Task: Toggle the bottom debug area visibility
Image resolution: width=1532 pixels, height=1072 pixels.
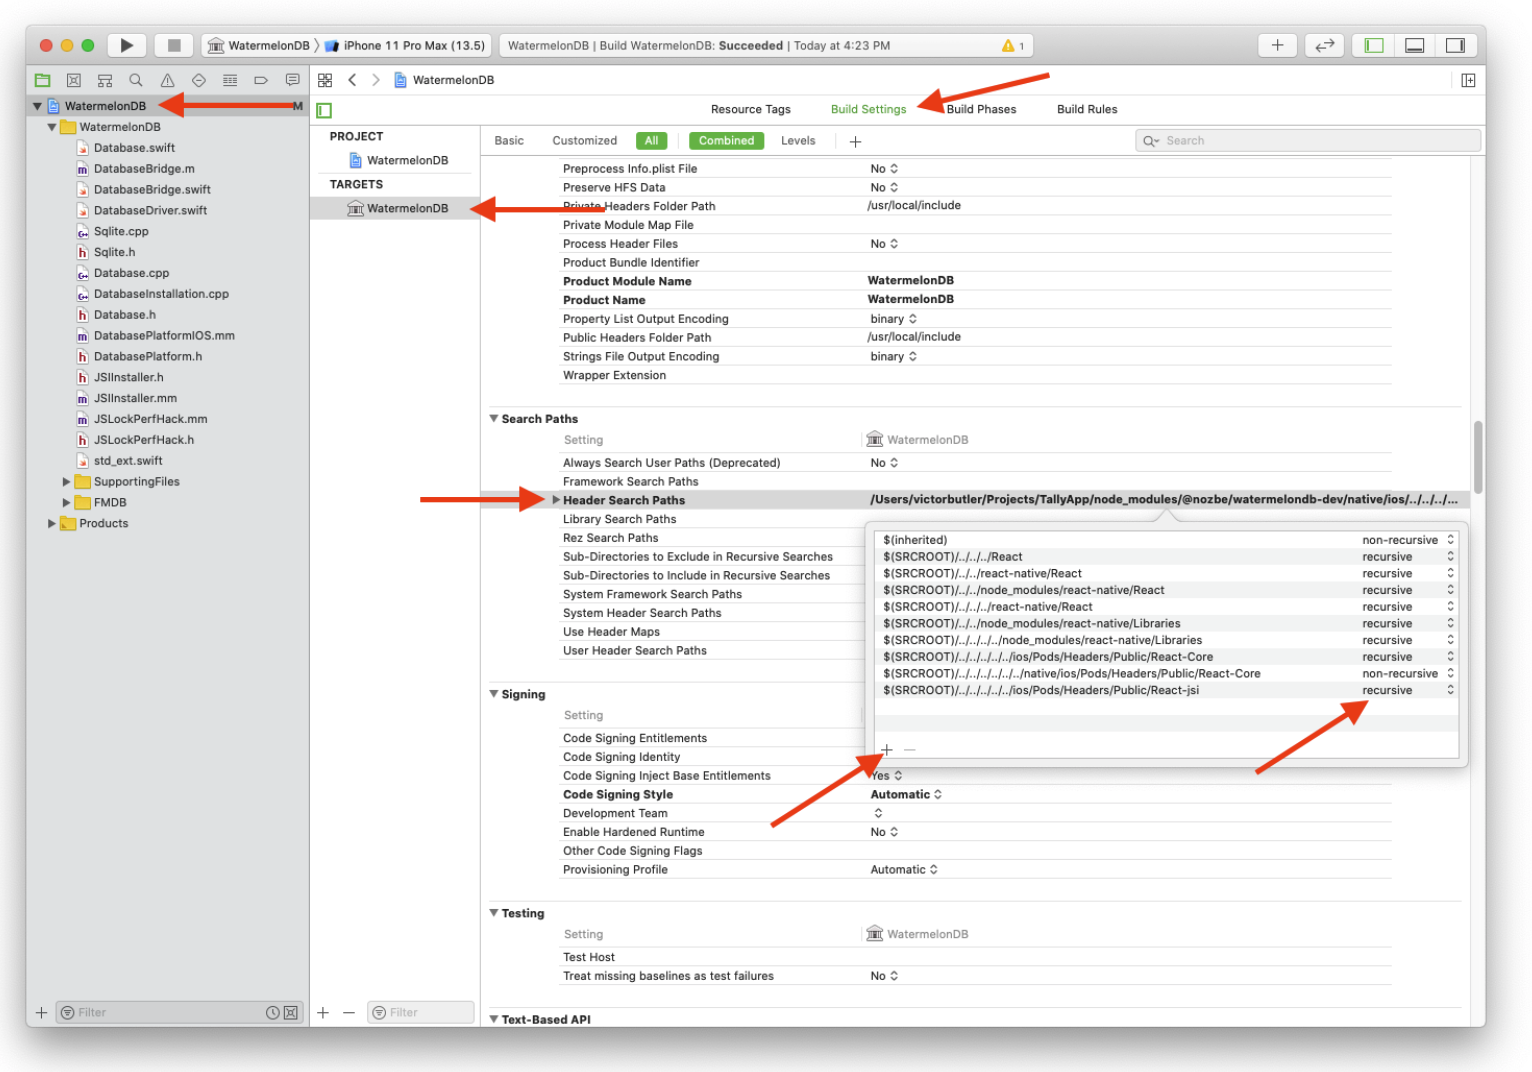Action: 1414,45
